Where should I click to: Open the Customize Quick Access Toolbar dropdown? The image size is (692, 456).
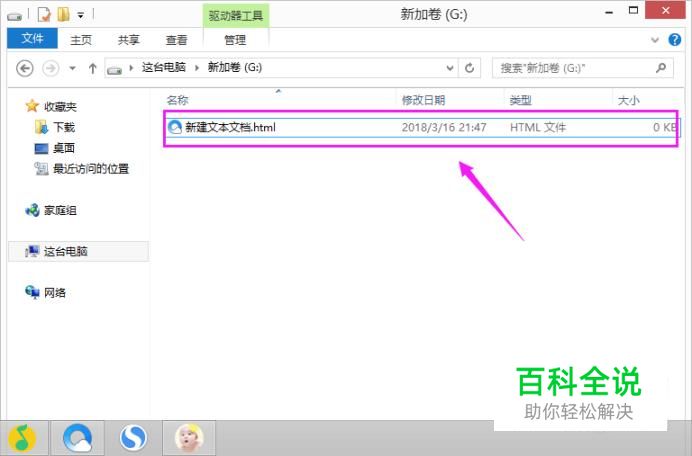pos(80,15)
